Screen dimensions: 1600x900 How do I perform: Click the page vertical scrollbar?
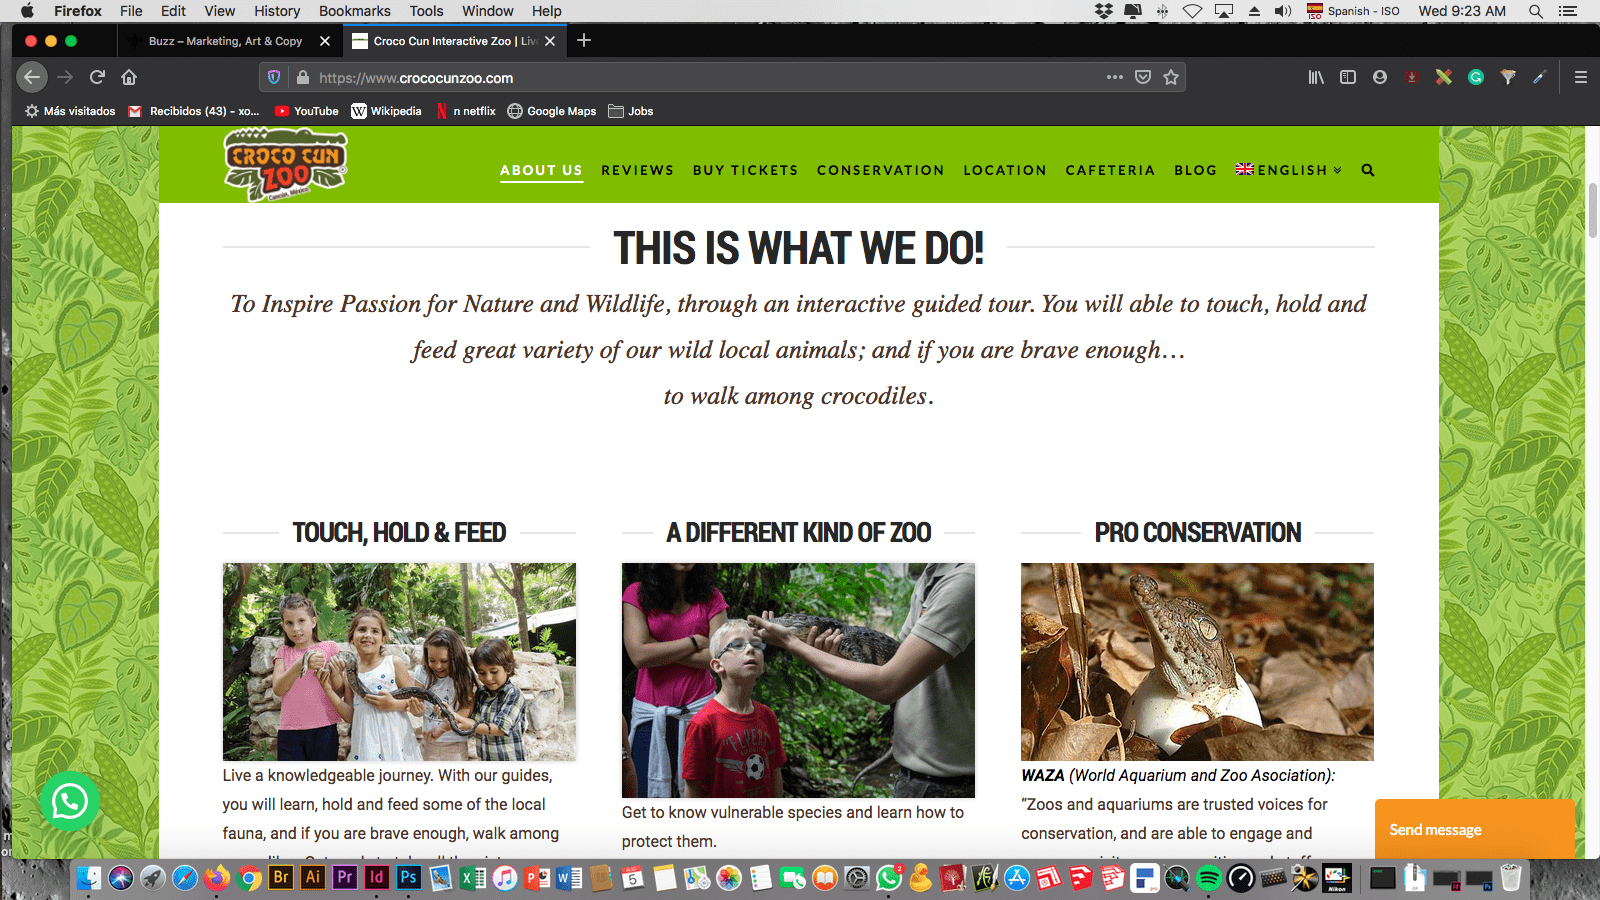tap(1593, 210)
